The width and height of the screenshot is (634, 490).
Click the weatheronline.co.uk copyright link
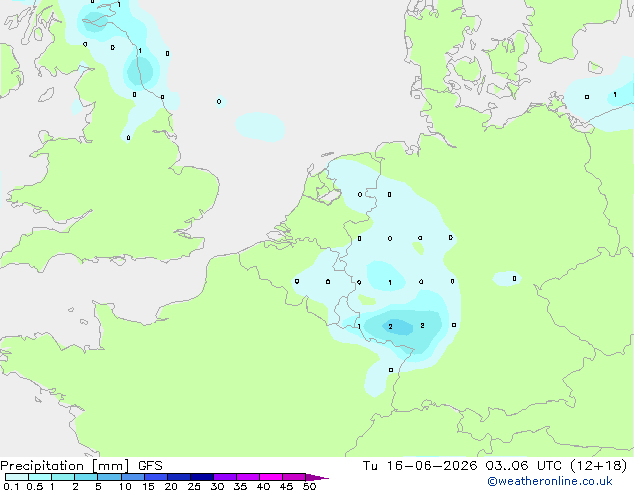[550, 481]
